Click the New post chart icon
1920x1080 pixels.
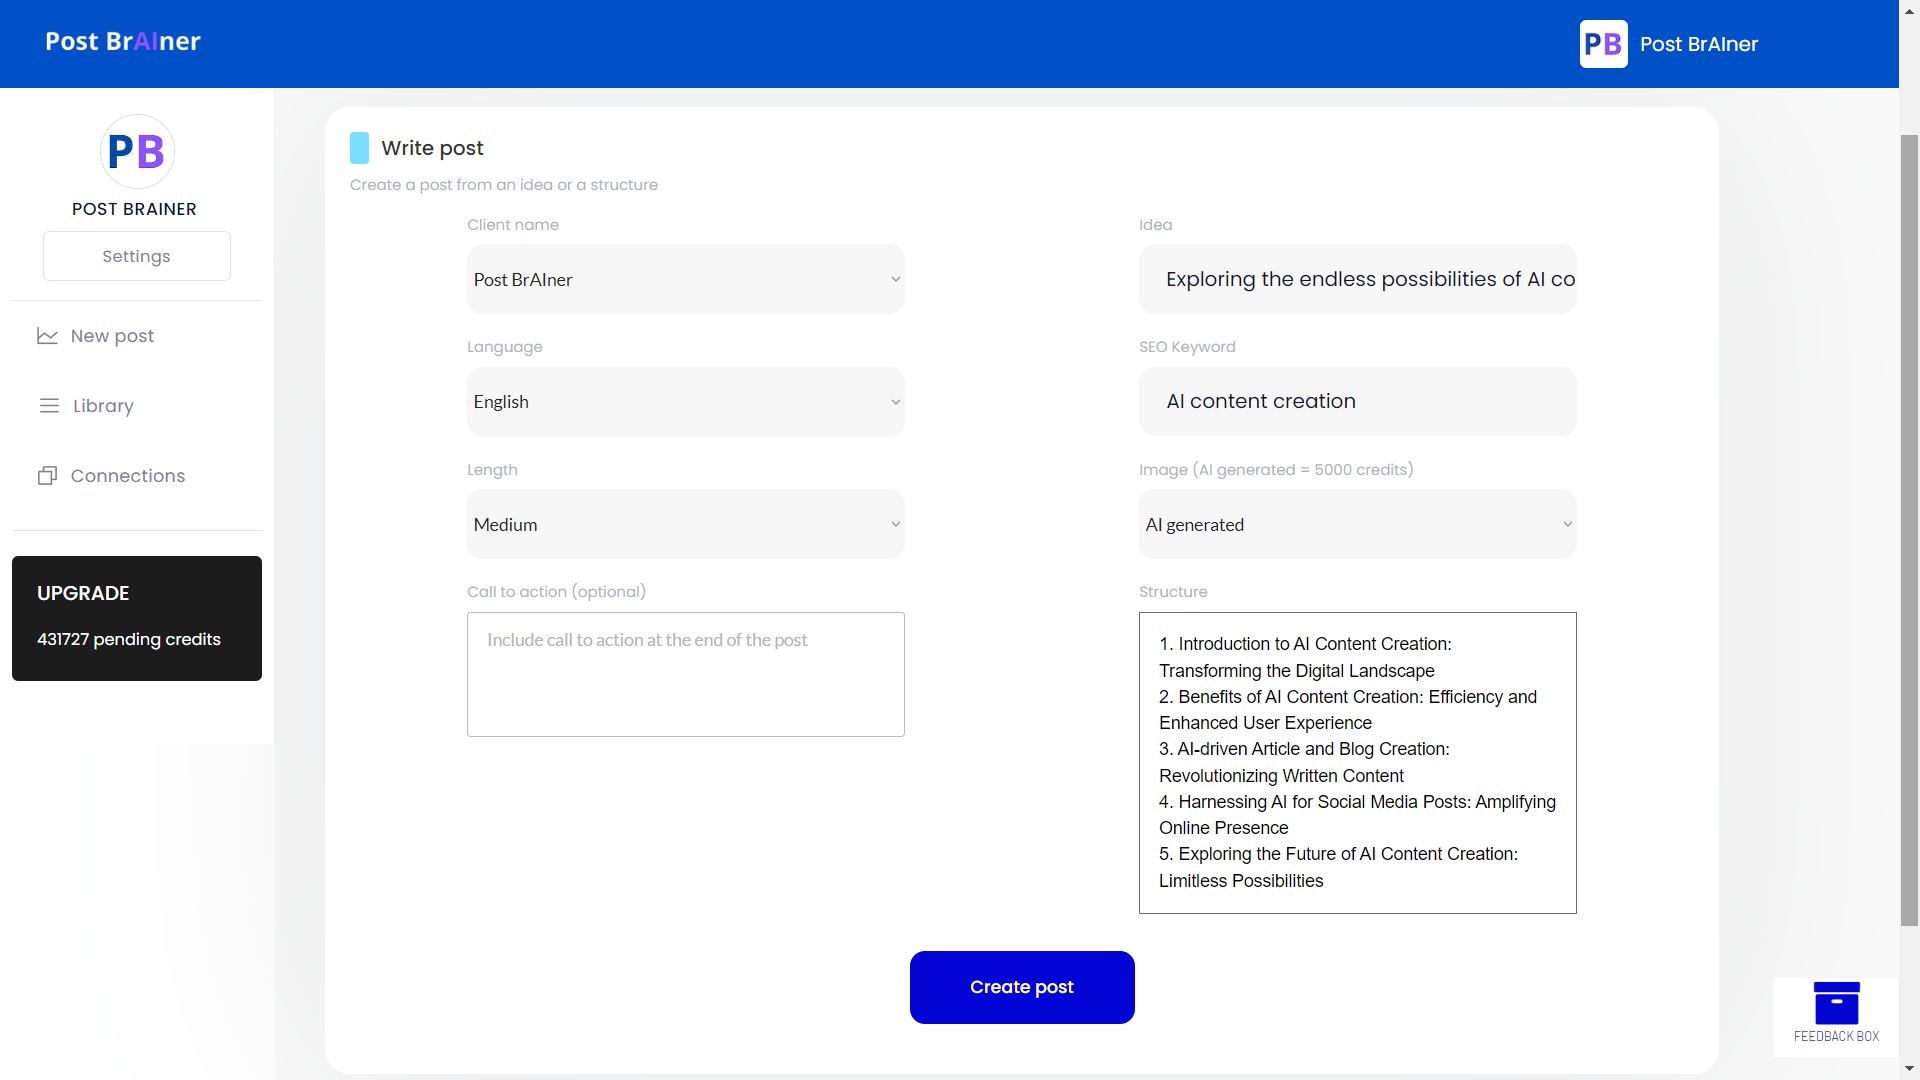pyautogui.click(x=47, y=336)
